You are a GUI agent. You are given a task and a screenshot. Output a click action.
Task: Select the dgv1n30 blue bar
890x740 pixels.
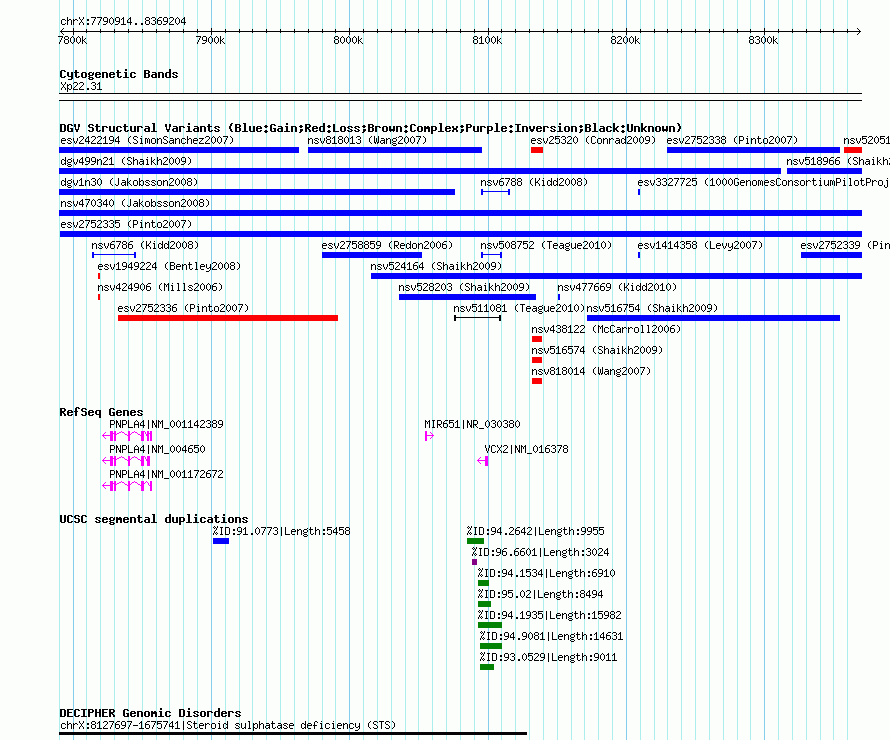coord(257,192)
